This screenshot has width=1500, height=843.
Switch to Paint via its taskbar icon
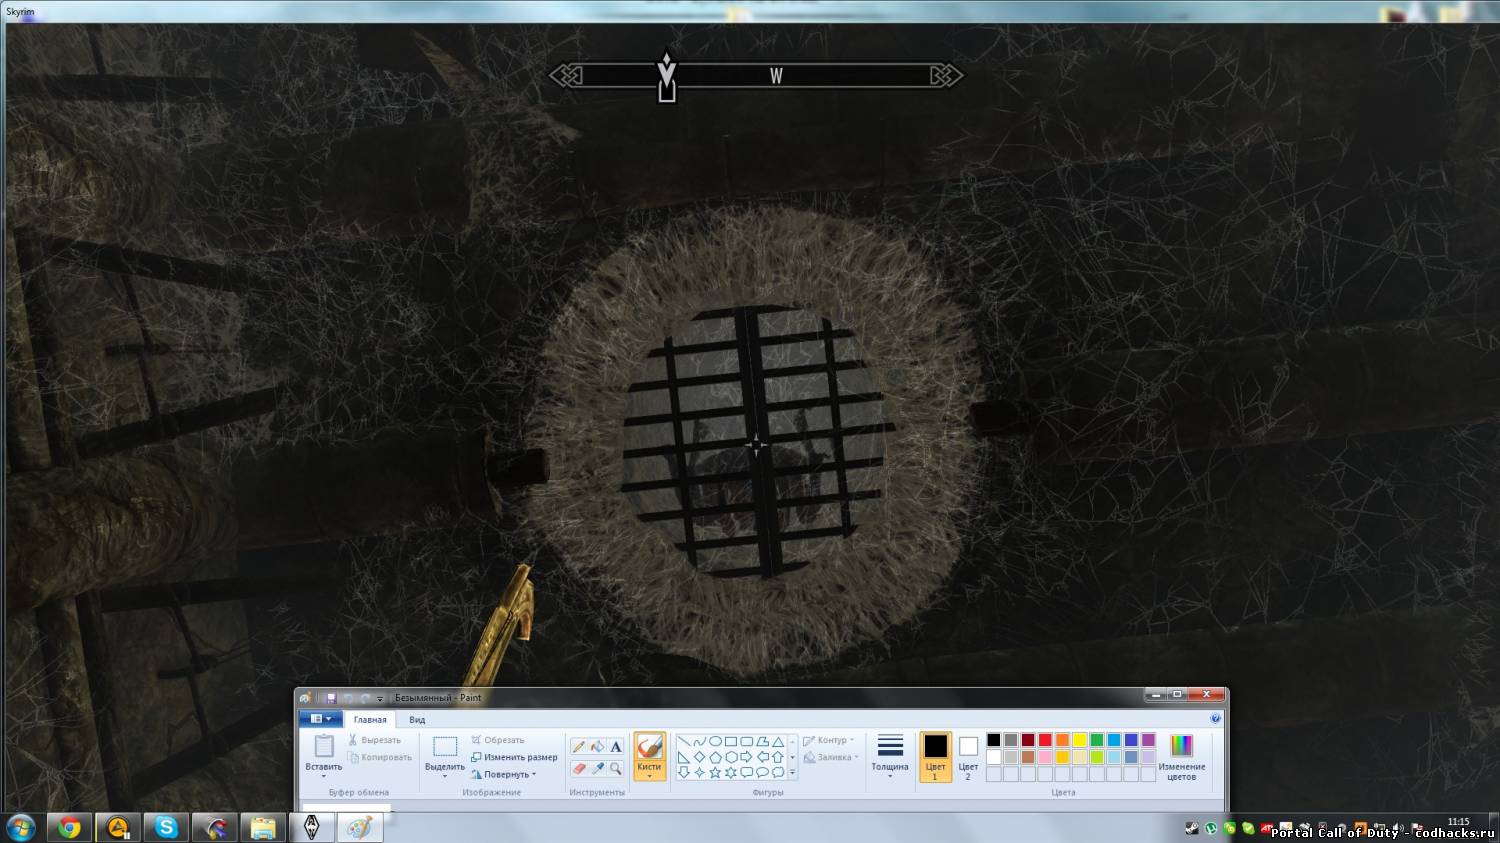pyautogui.click(x=359, y=828)
